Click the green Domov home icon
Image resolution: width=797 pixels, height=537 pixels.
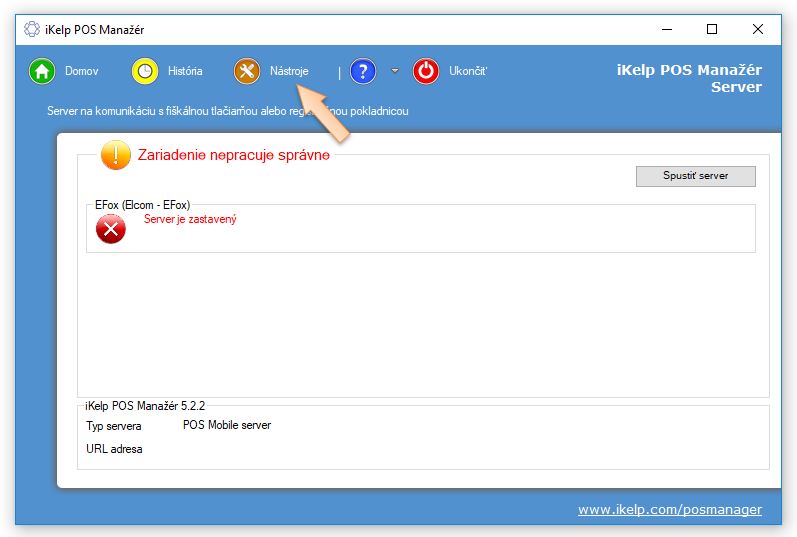tap(42, 71)
